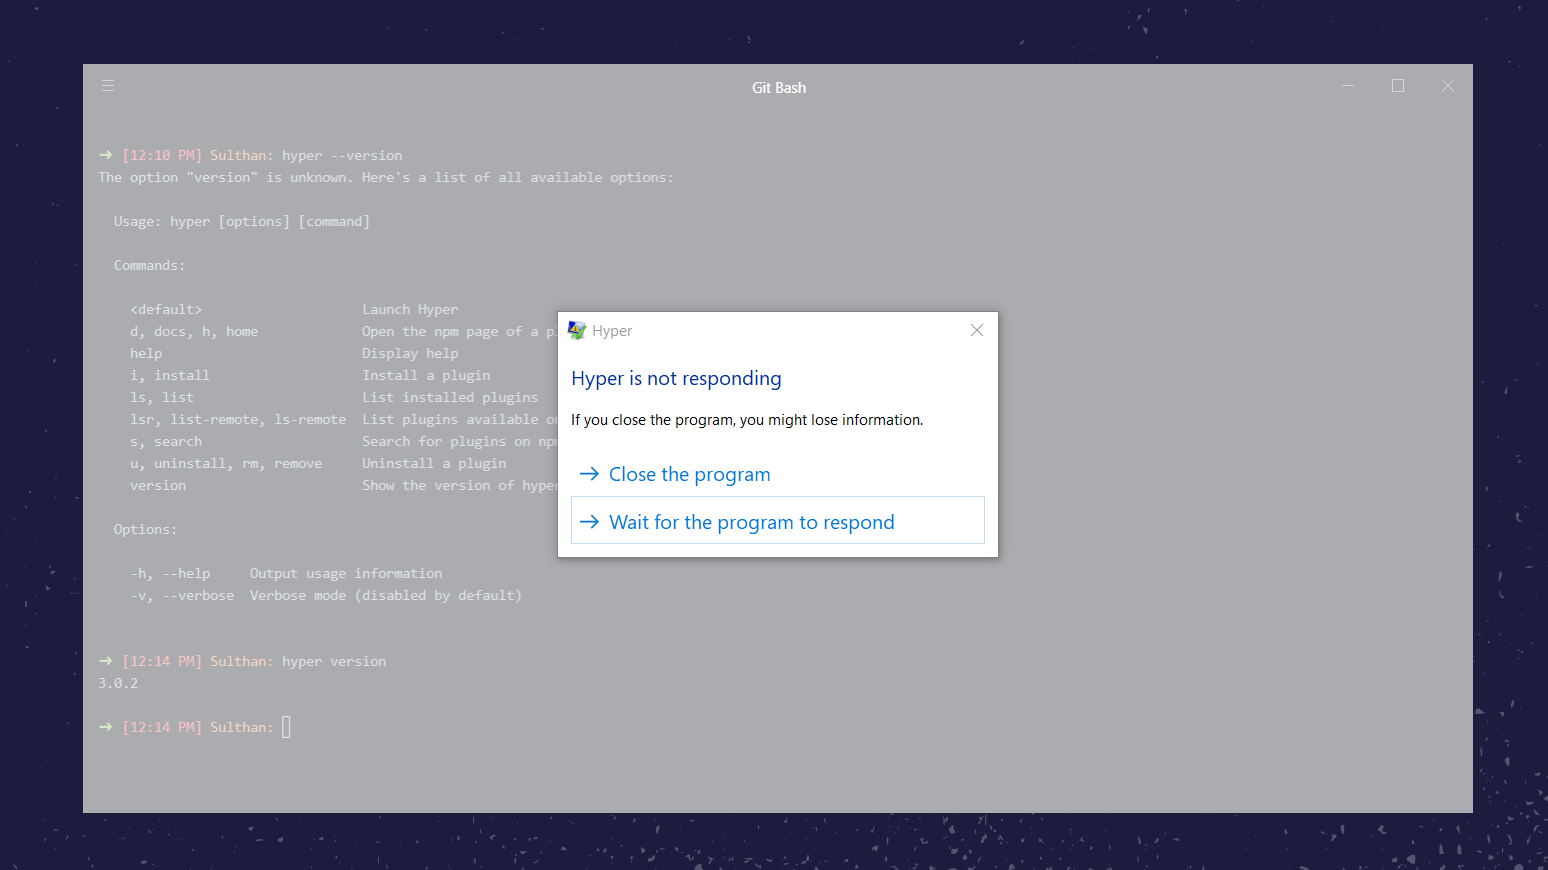Click the [12:10 PM] timestamp
The height and width of the screenshot is (870, 1548).
pyautogui.click(x=161, y=155)
